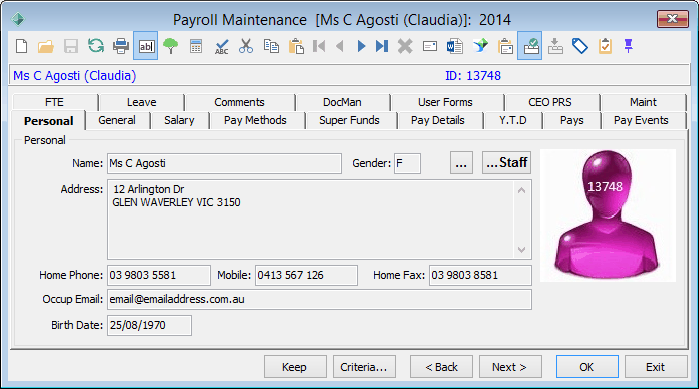Go to first record arrow icon

point(319,46)
